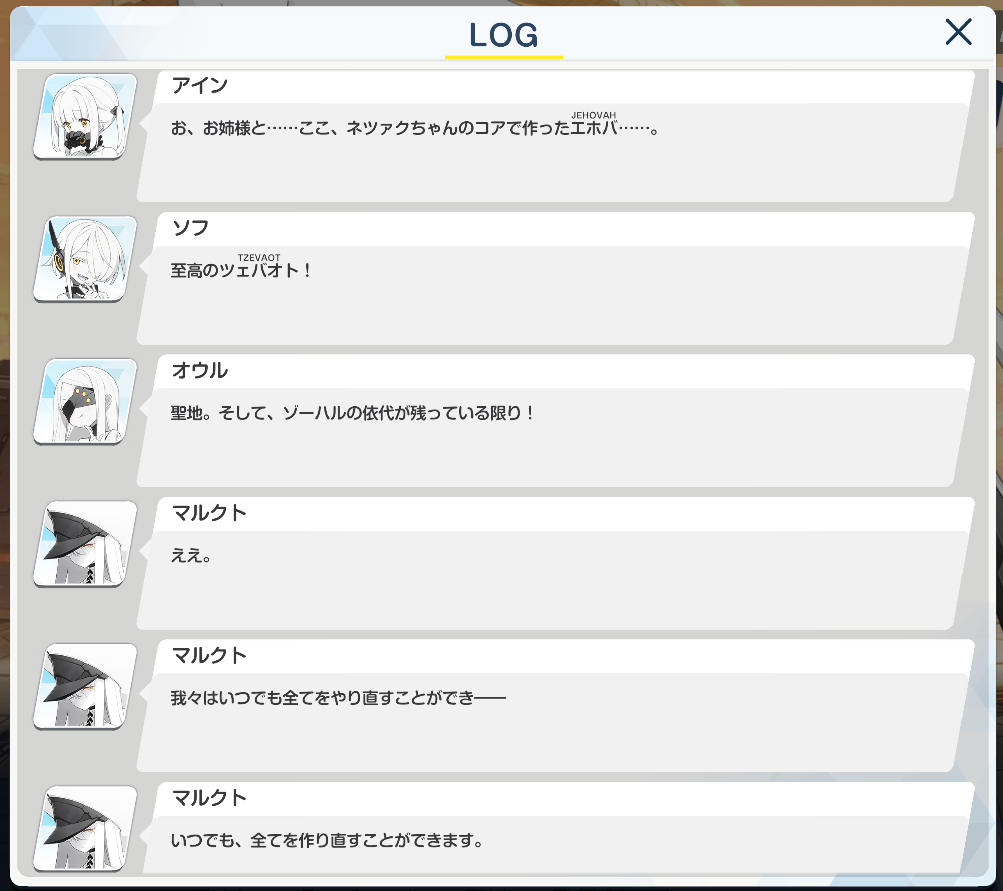Click the マルクト name above ええ。
Viewport: 1003px width, 891px height.
click(209, 513)
